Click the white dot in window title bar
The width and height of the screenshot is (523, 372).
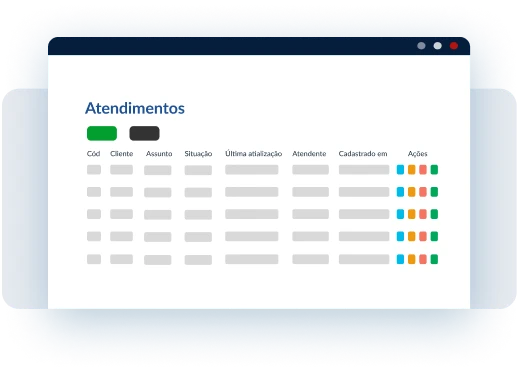point(438,46)
